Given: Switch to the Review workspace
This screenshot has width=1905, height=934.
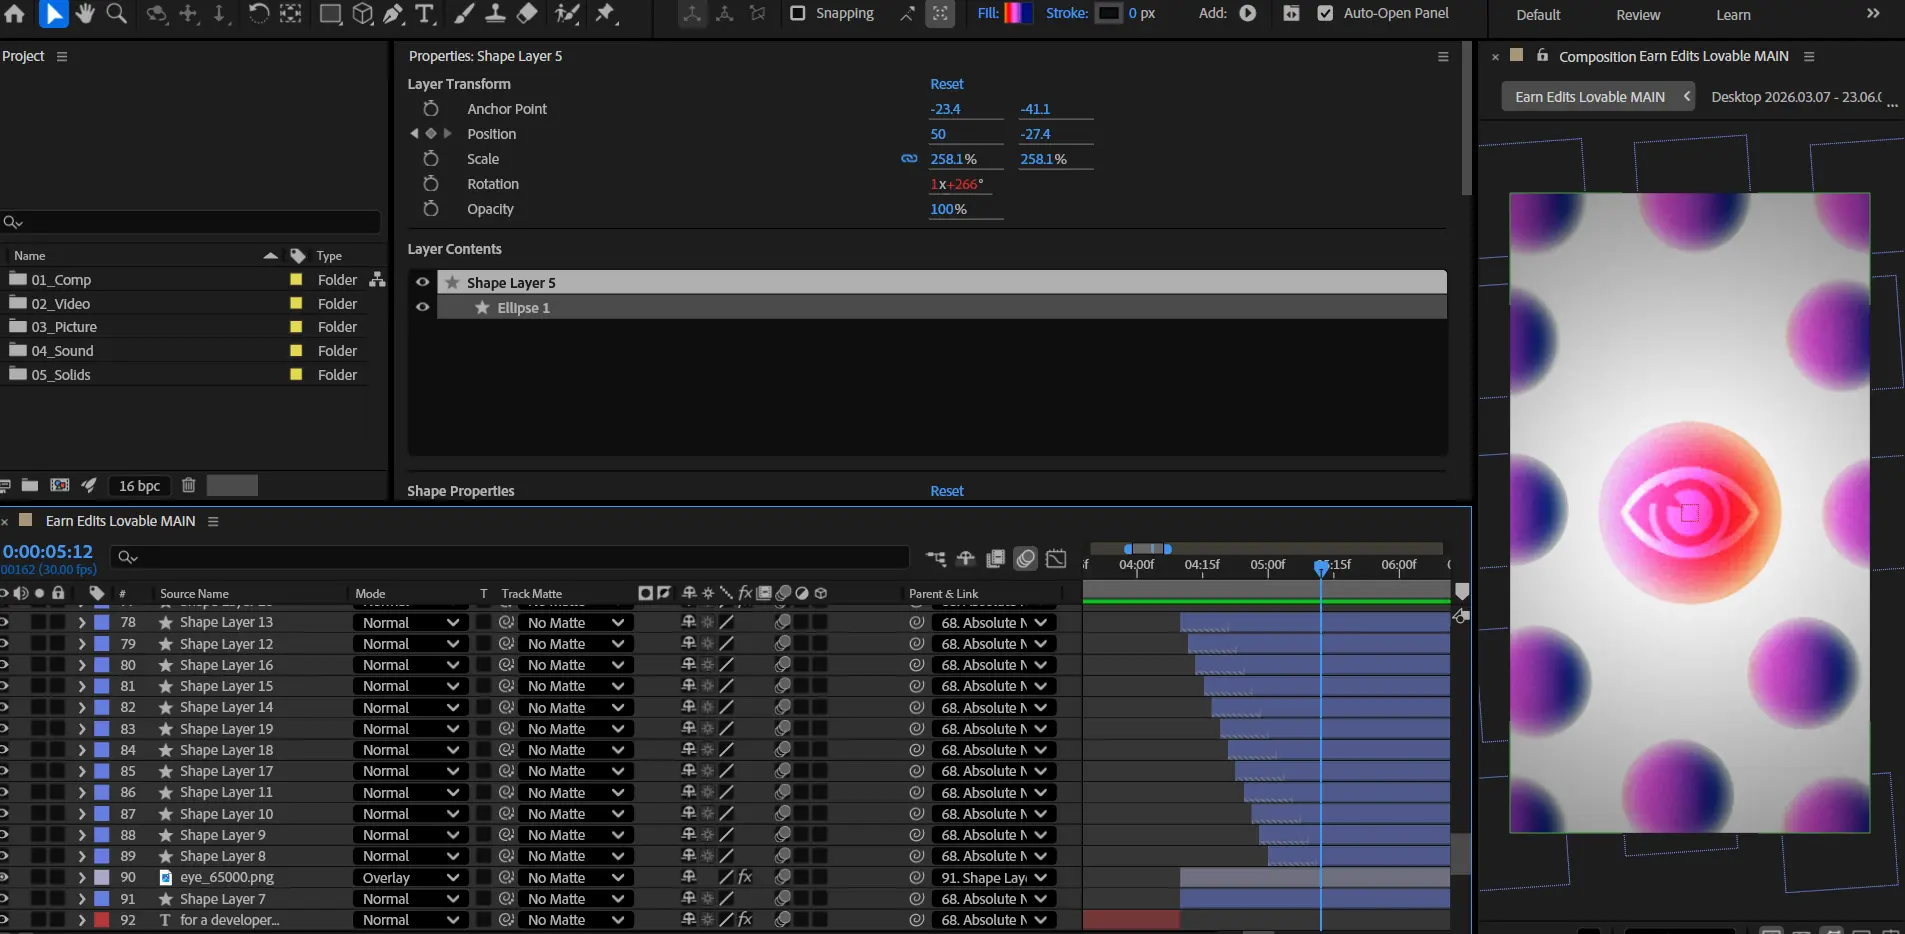Looking at the screenshot, I should (x=1637, y=15).
